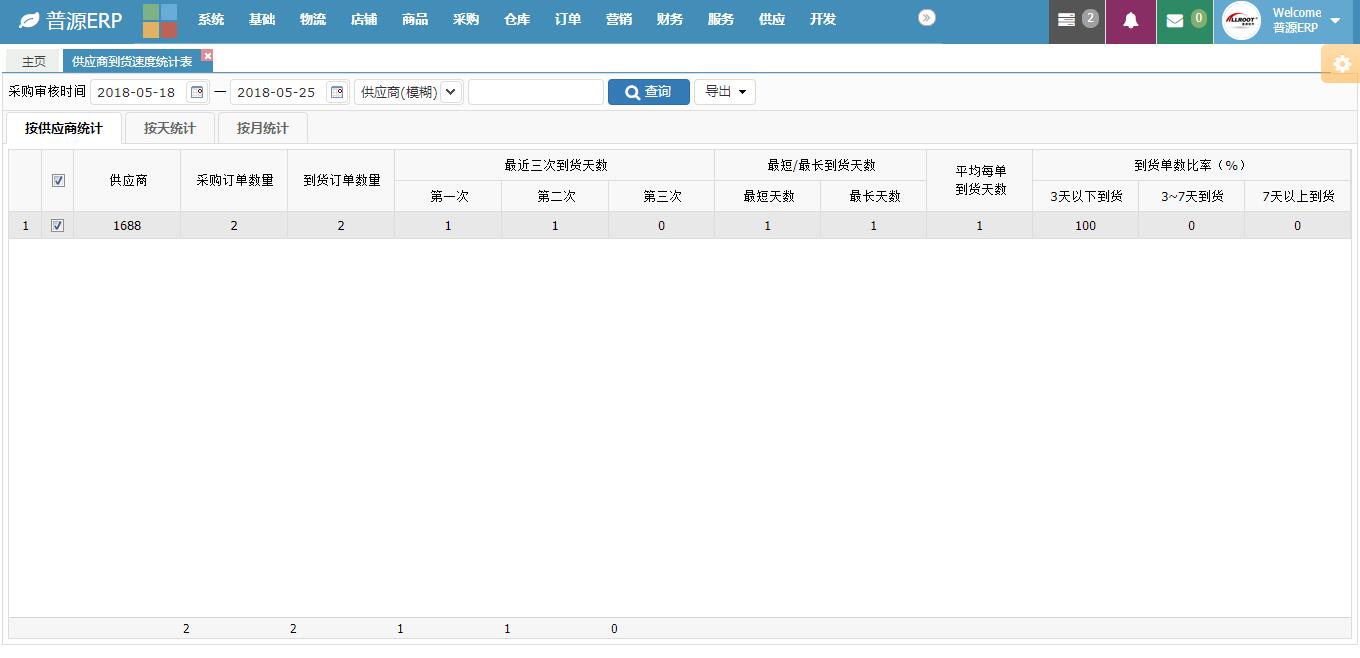Screen dimensions: 1360x658
Task: Click the 普源ERP logo
Action: (x=71, y=21)
